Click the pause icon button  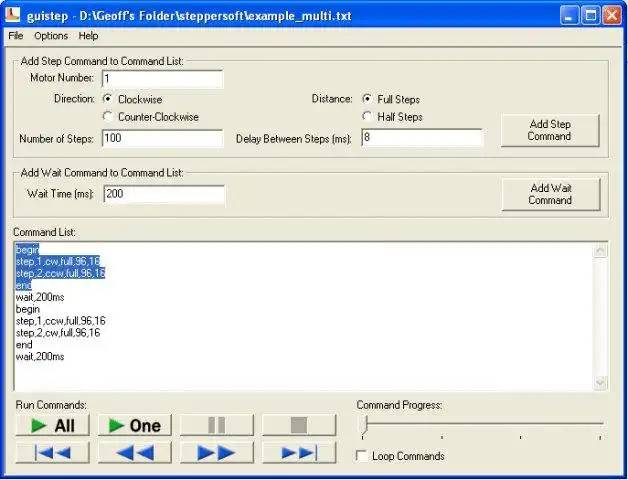[217, 425]
